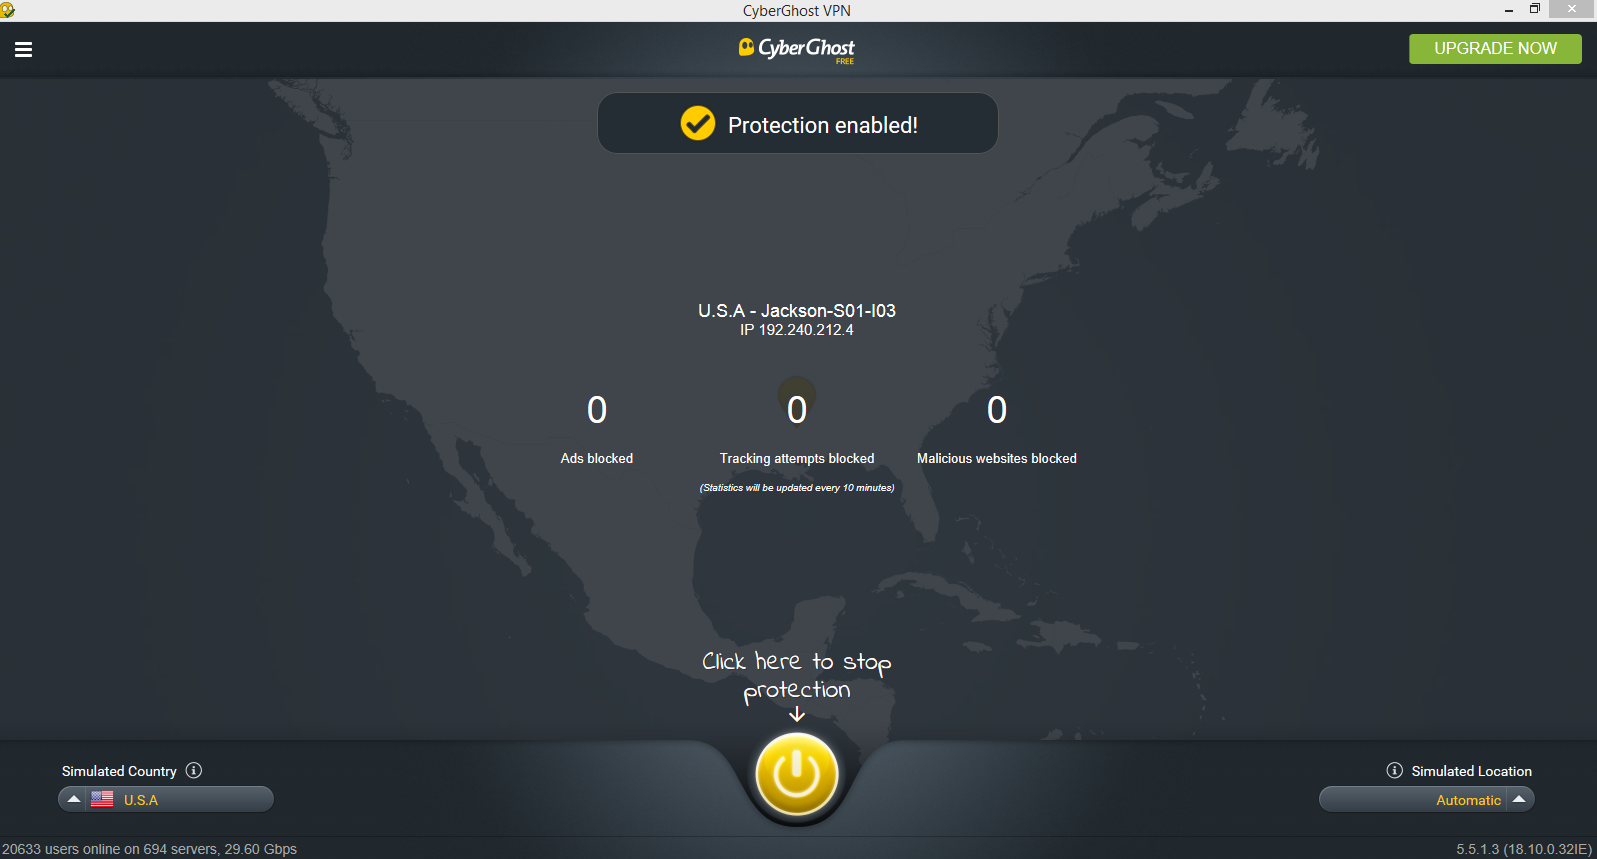The height and width of the screenshot is (859, 1597).
Task: Click server name U.S.A - Jackson-S01-I03
Action: click(x=797, y=311)
